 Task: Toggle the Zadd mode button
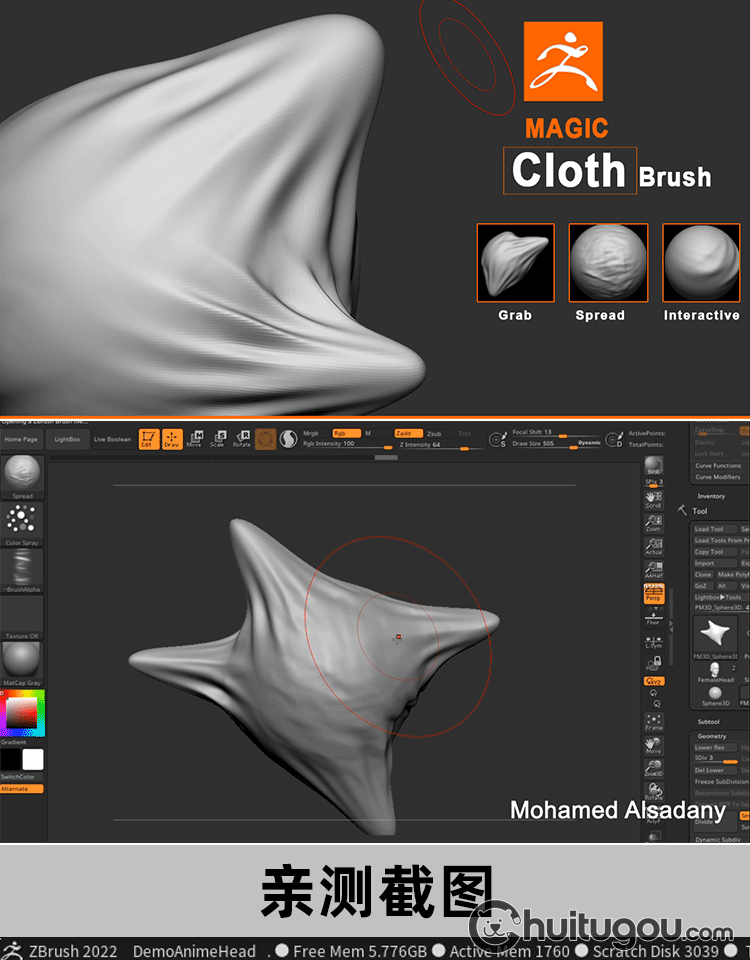coord(407,433)
